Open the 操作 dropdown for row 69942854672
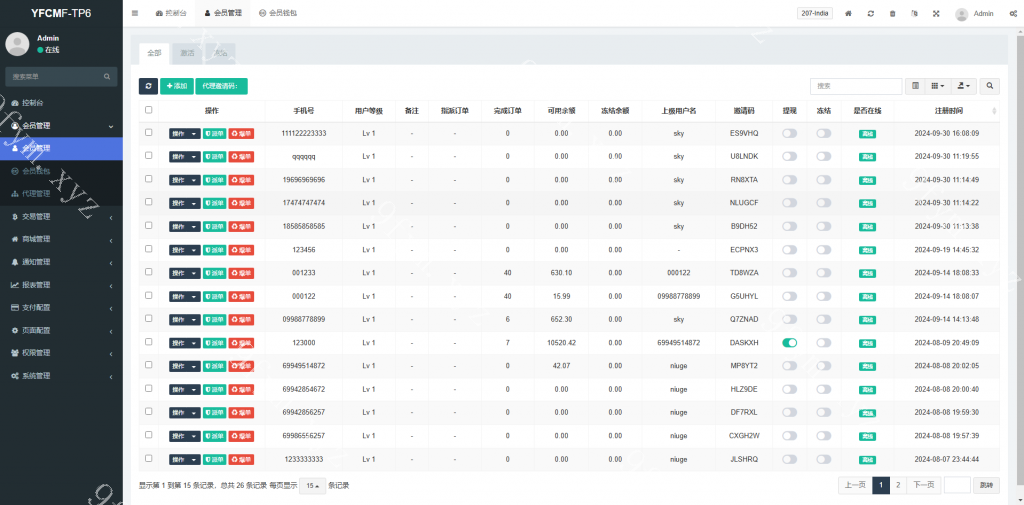The height and width of the screenshot is (505, 1024). 185,389
